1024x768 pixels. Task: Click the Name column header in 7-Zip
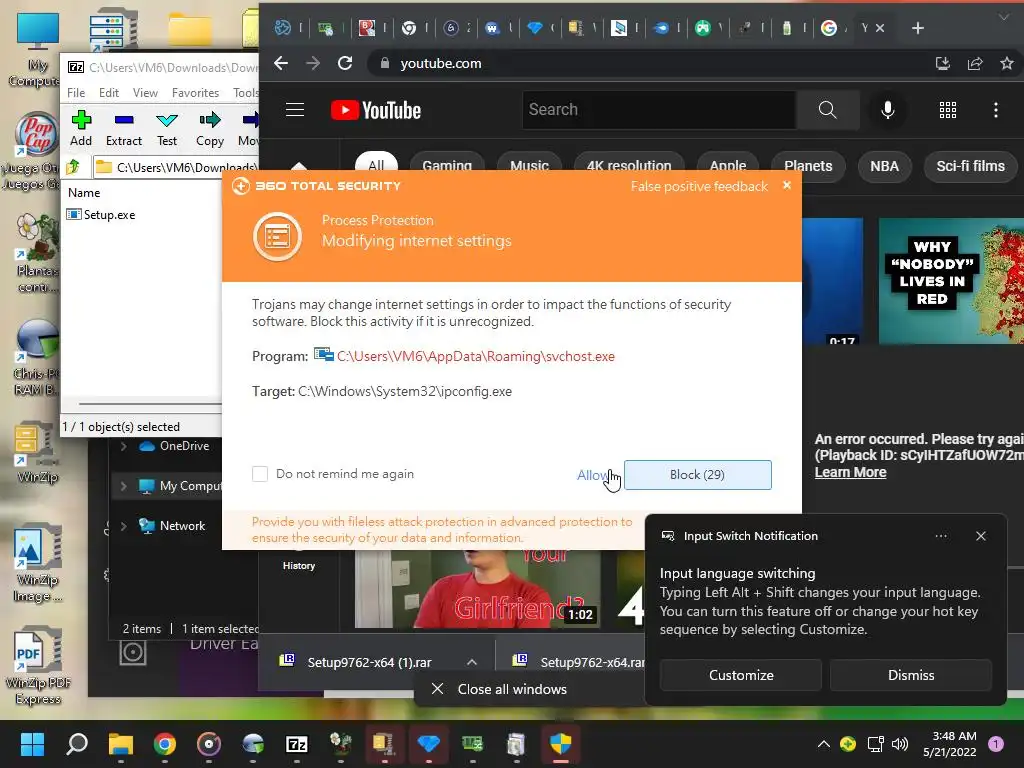point(84,193)
